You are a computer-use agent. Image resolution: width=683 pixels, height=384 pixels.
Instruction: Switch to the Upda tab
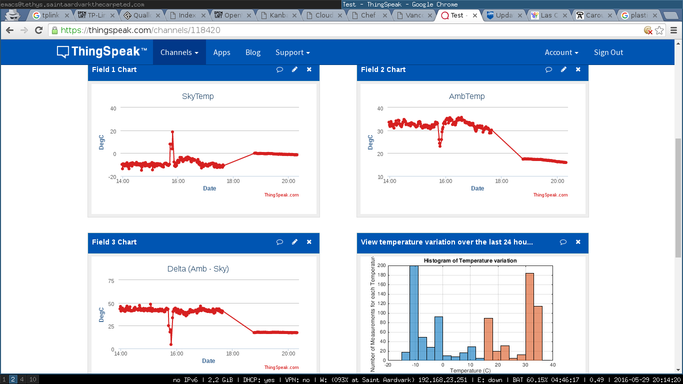tap(504, 15)
